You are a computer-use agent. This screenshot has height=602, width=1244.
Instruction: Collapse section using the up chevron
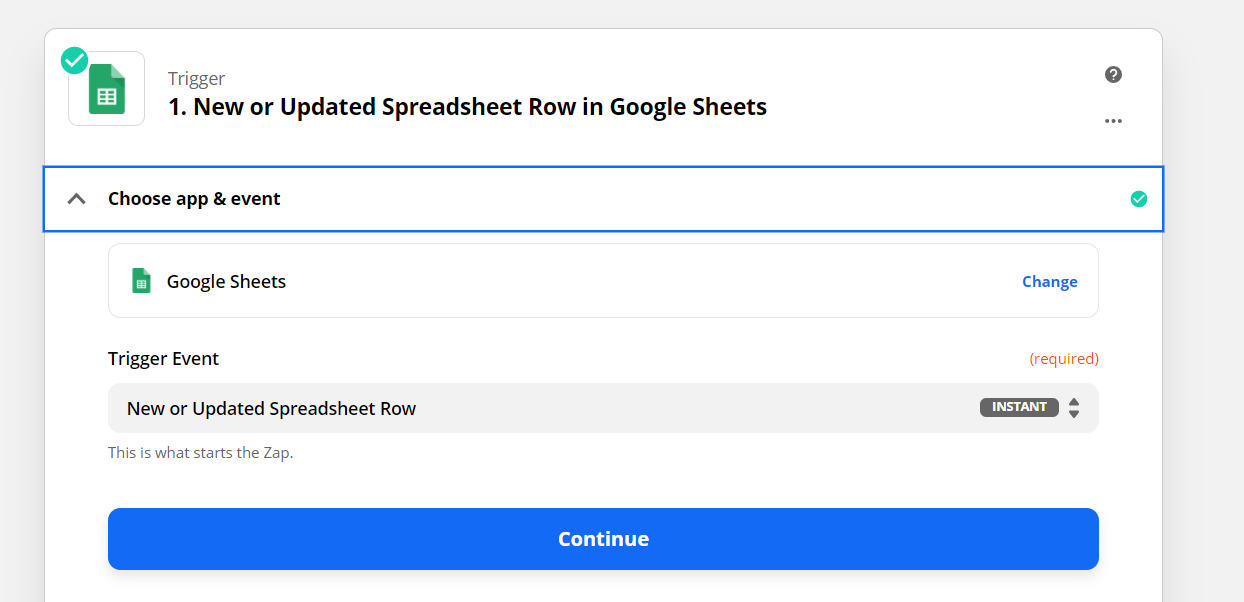pyautogui.click(x=76, y=199)
